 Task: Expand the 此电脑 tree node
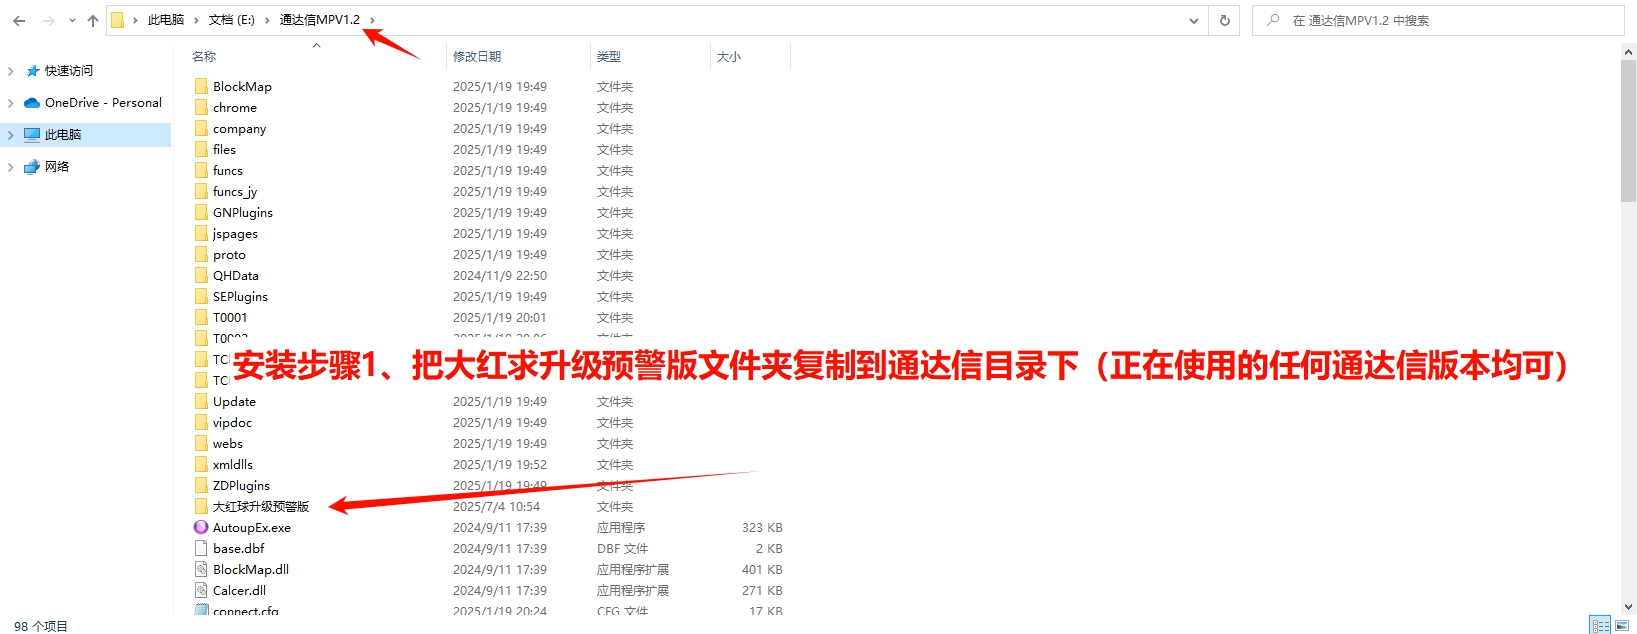tap(11, 135)
